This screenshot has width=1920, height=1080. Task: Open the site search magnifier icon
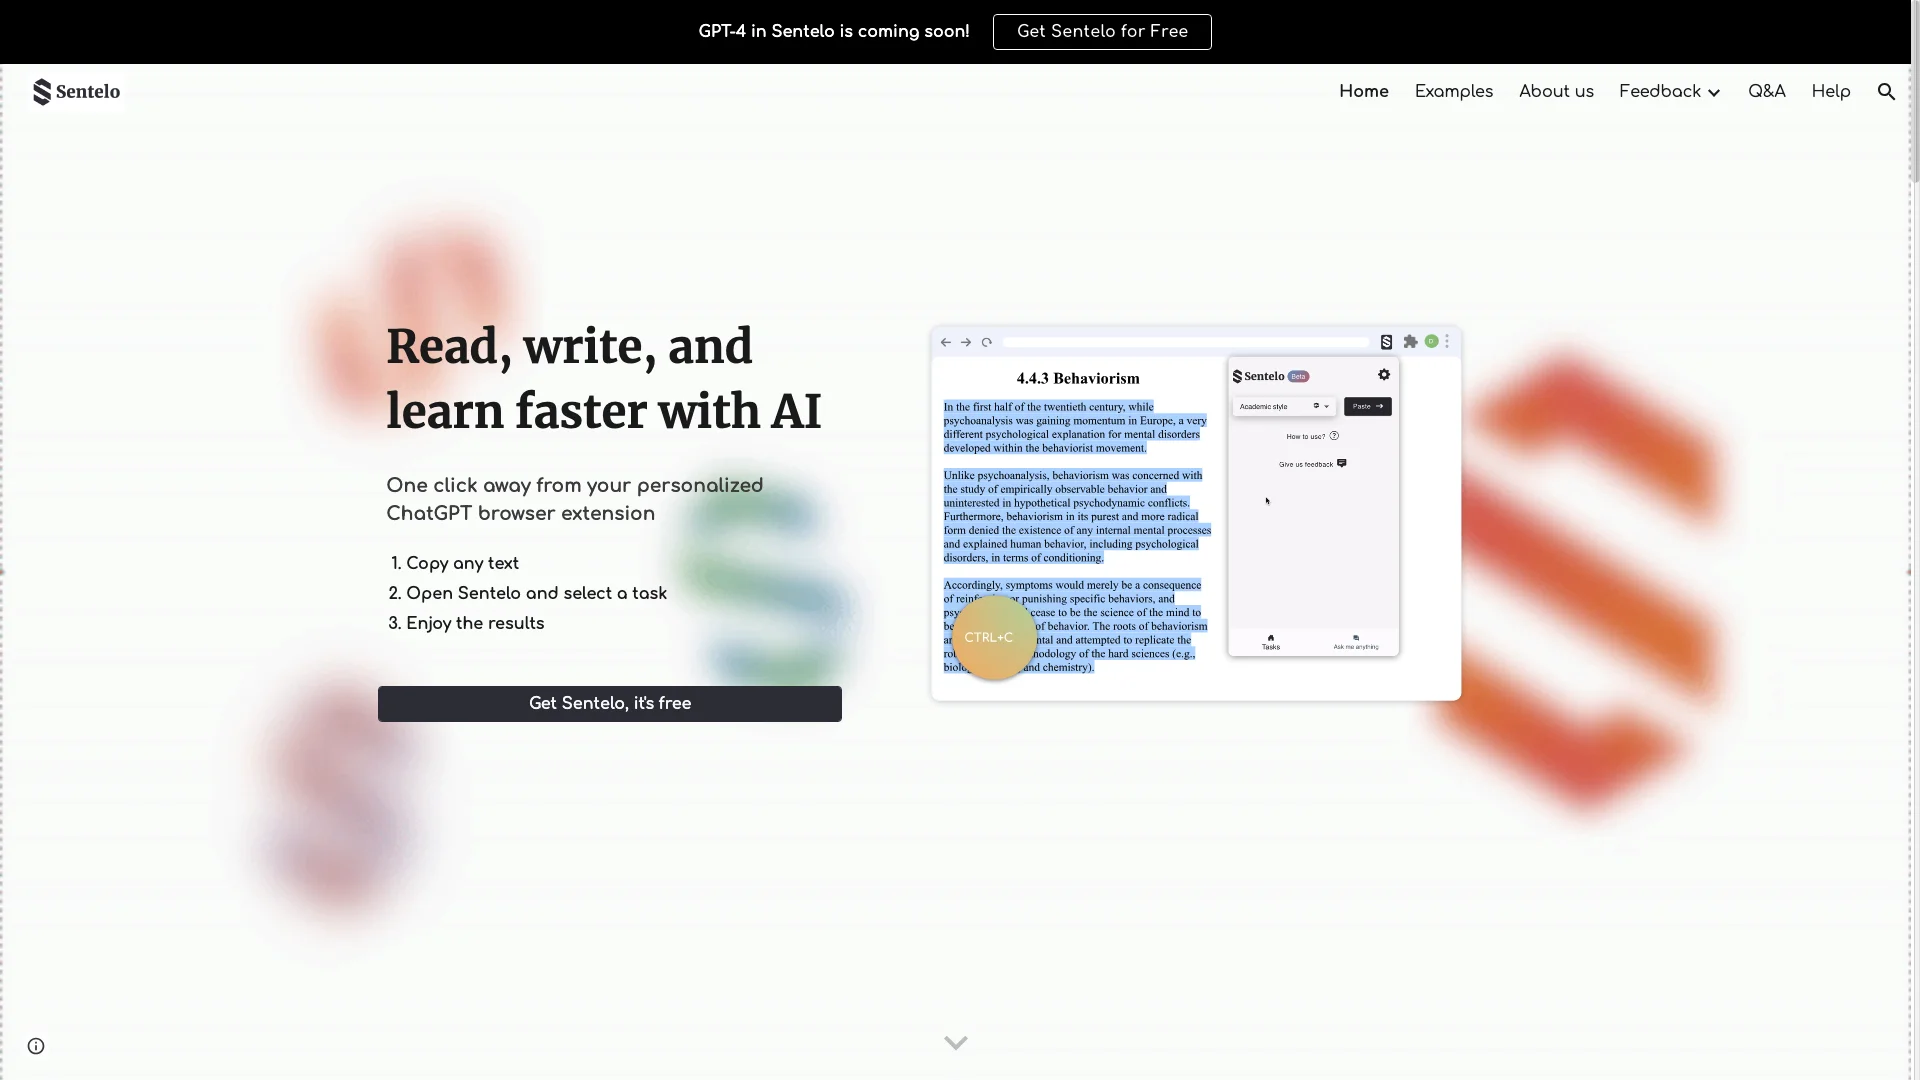1886,92
